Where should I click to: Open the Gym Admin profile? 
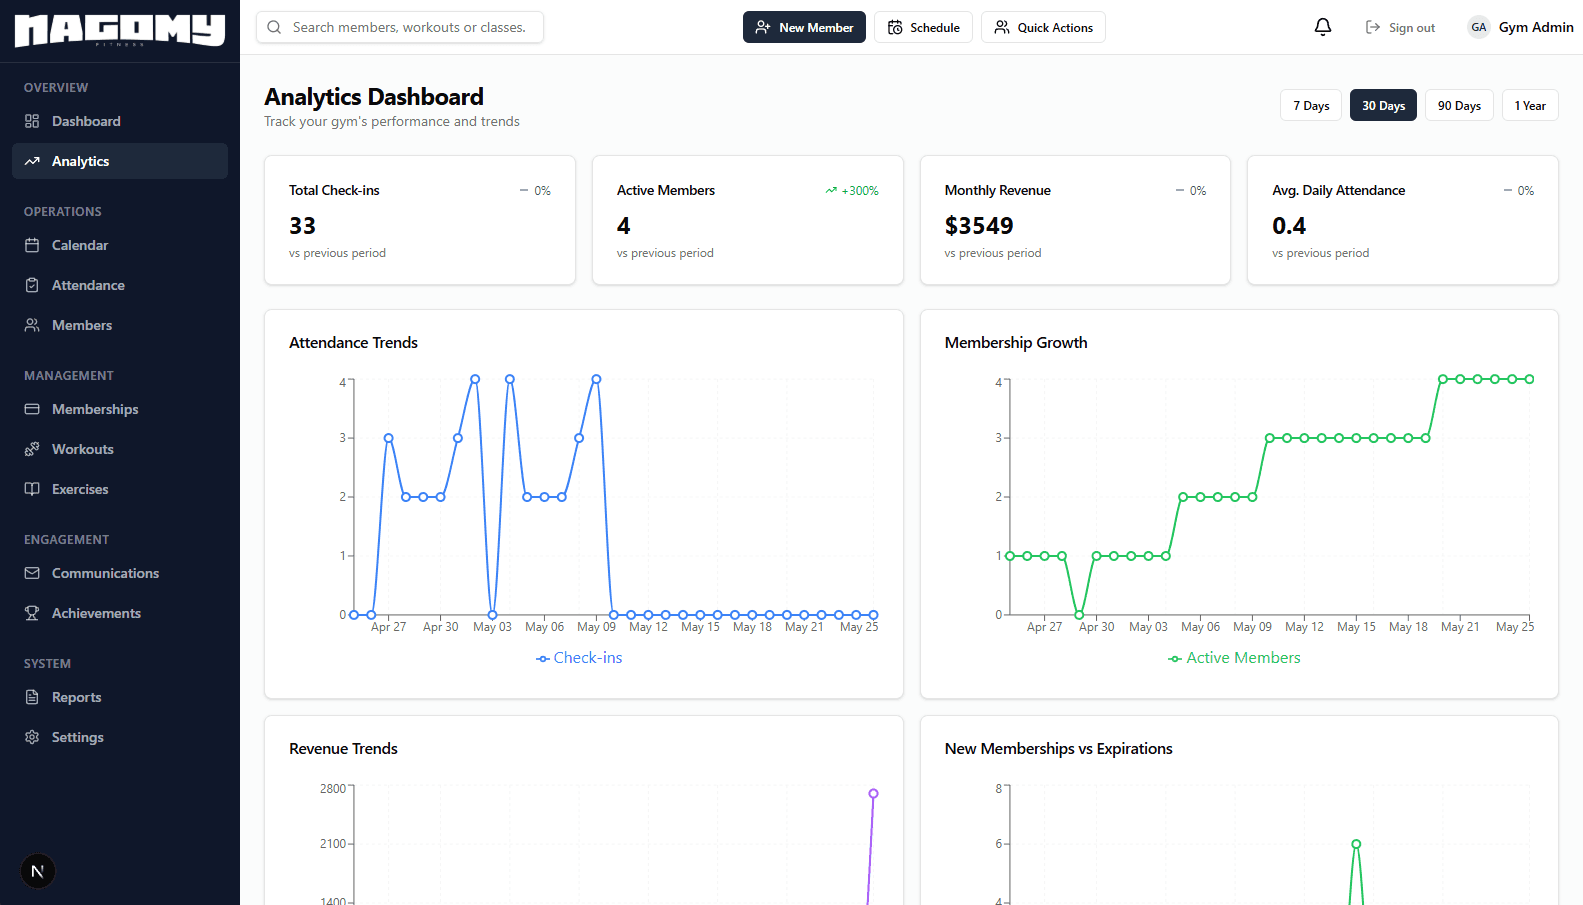click(1520, 27)
